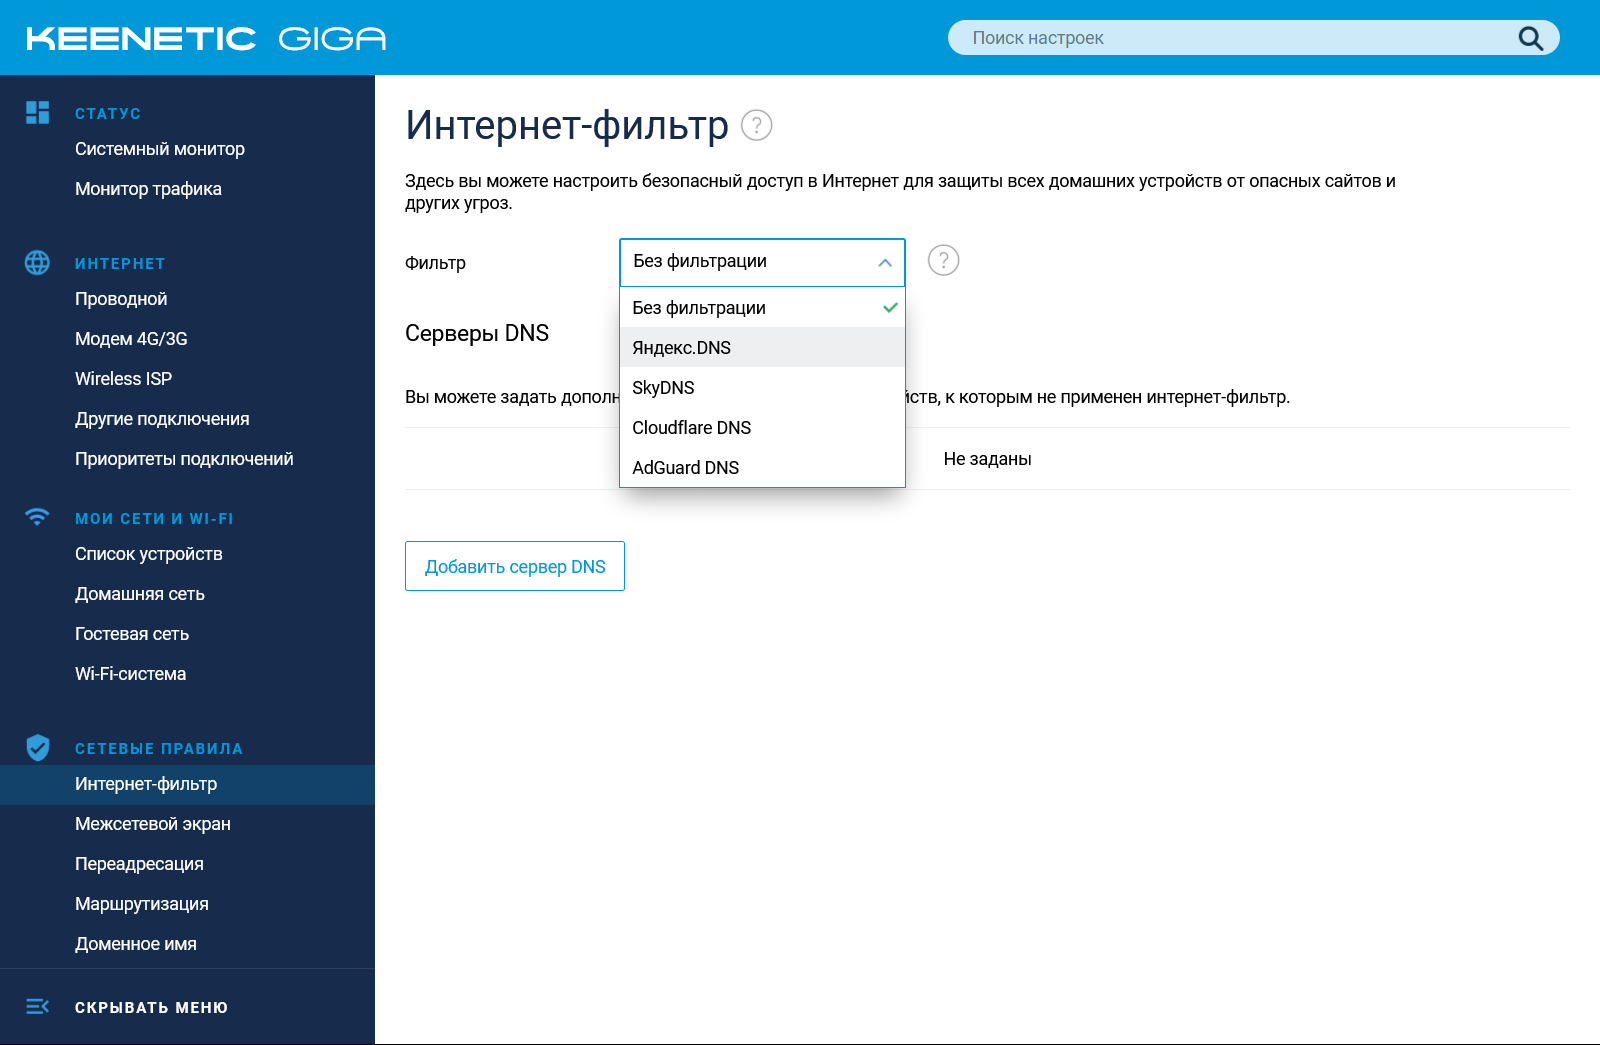Click the Серверы DNS heading
Screen dimensions: 1600x1045
click(x=477, y=333)
